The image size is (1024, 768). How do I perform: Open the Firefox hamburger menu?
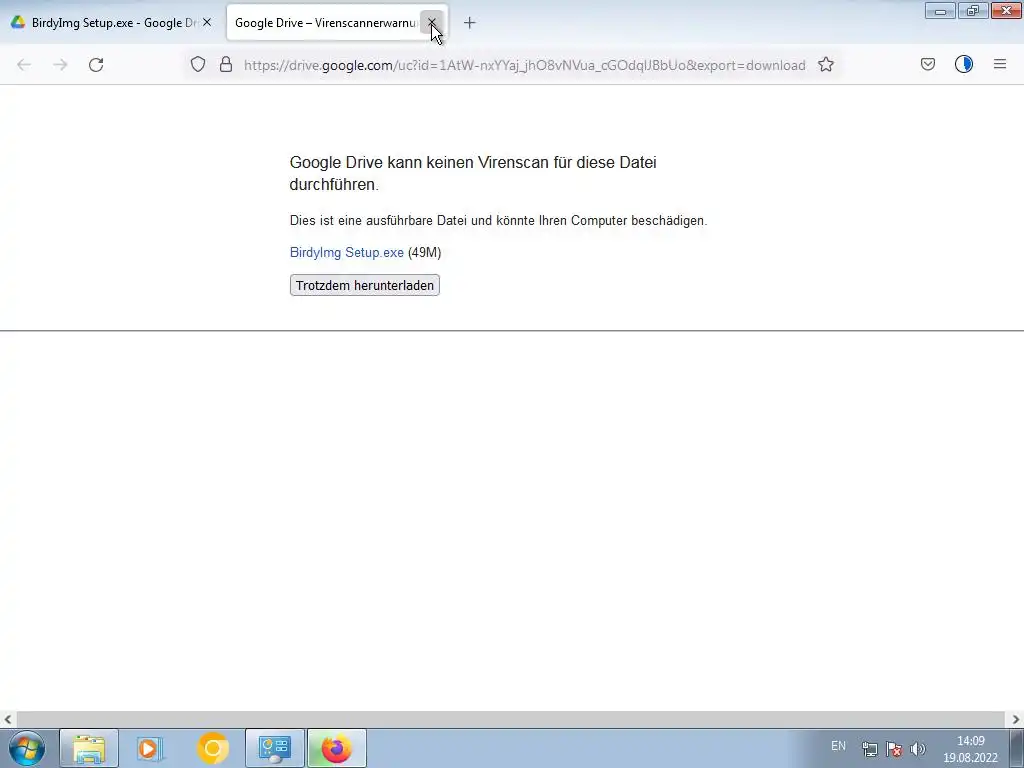[1000, 64]
